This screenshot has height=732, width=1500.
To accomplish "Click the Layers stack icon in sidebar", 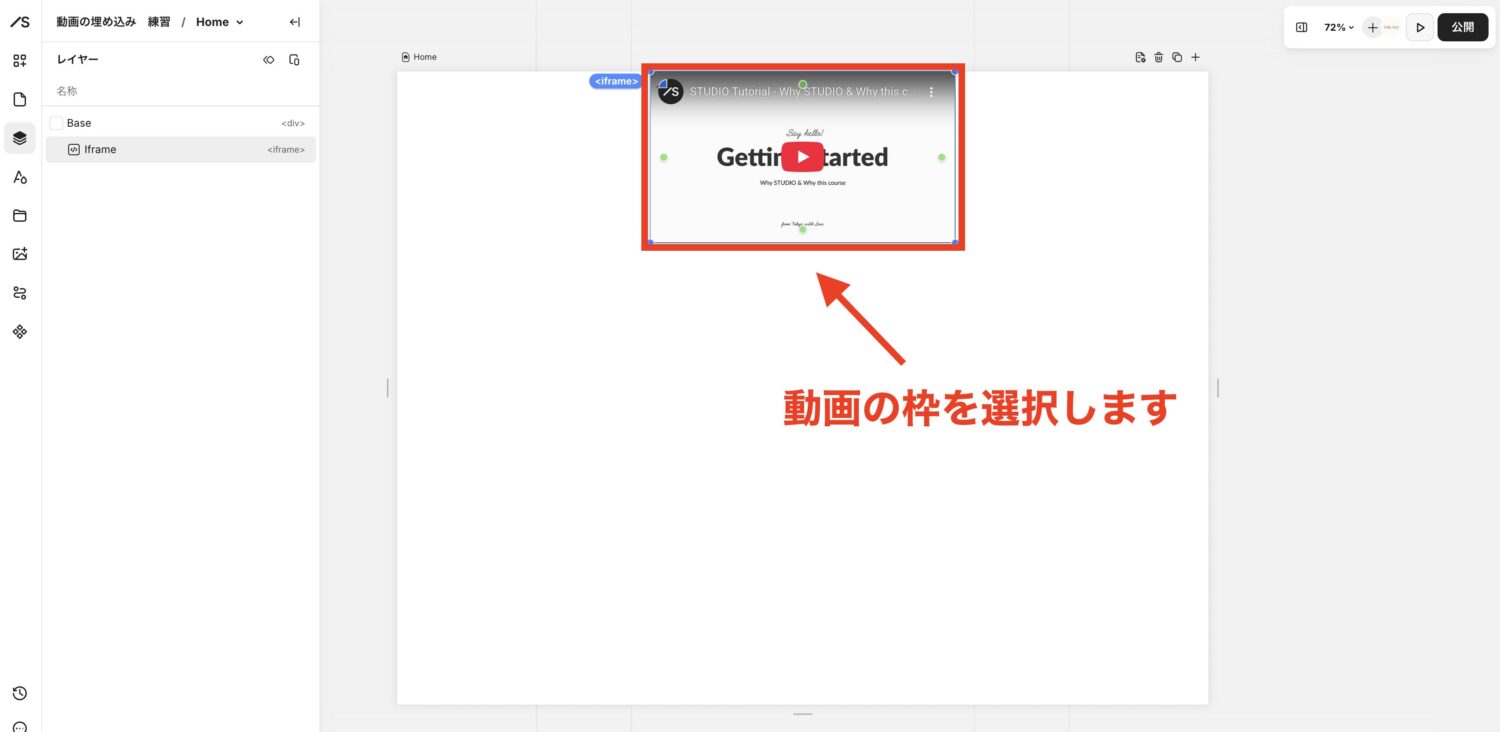I will [x=20, y=138].
